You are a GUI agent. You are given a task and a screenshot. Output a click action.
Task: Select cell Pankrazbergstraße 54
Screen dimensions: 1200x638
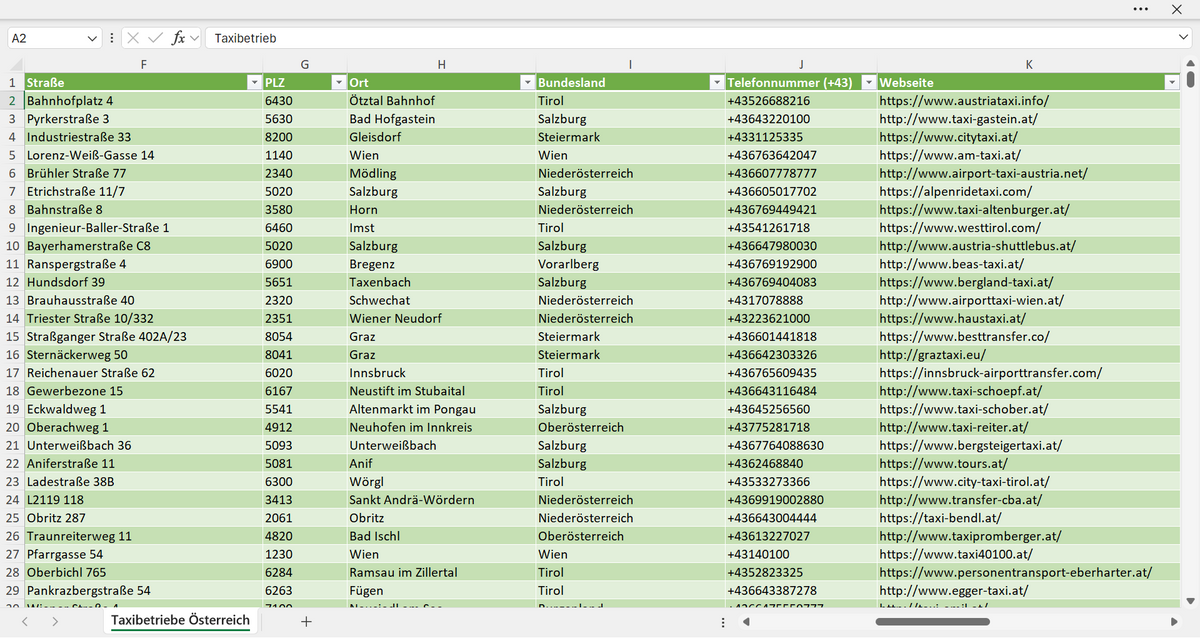coord(143,590)
